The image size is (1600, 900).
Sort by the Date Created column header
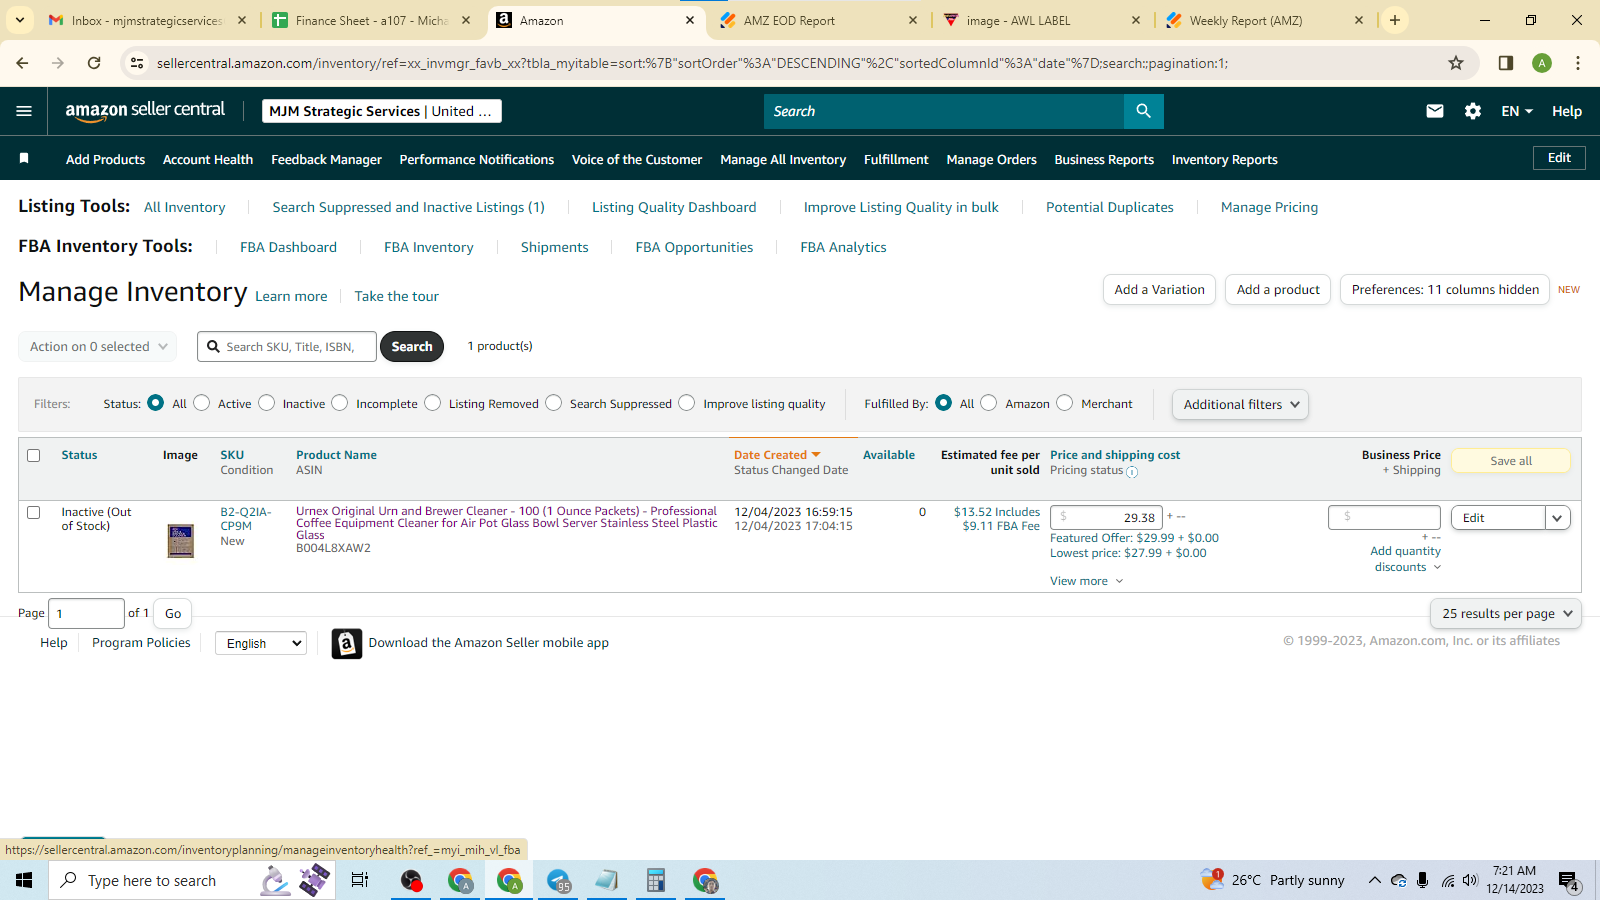(x=777, y=455)
